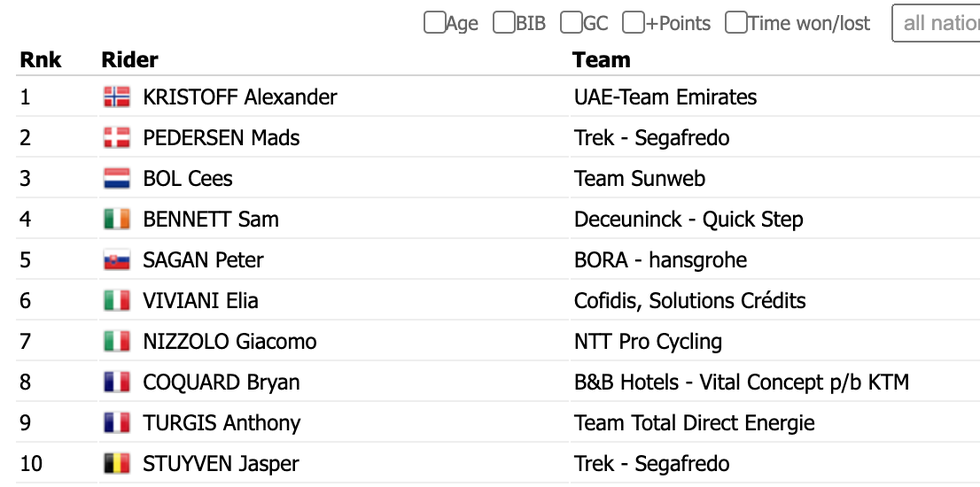Image resolution: width=980 pixels, height=487 pixels.
Task: Check the GC option box
Action: pos(571,23)
